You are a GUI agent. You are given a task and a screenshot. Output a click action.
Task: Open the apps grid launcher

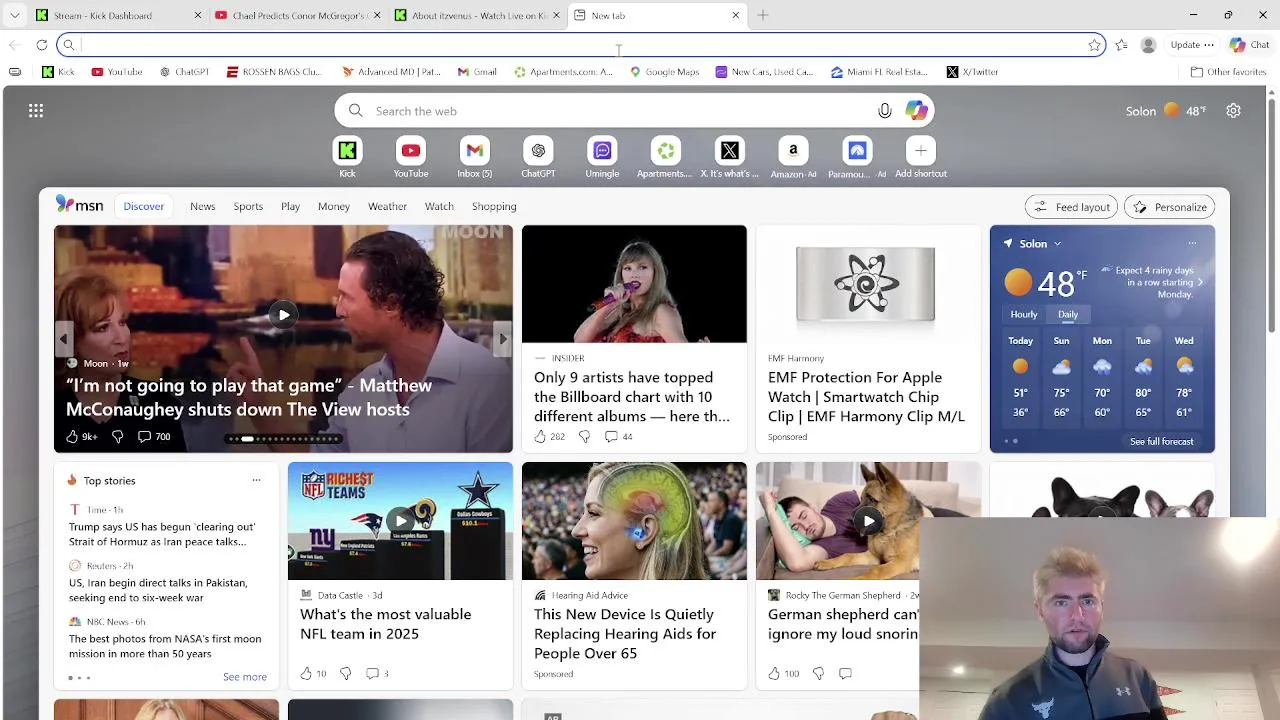point(36,111)
